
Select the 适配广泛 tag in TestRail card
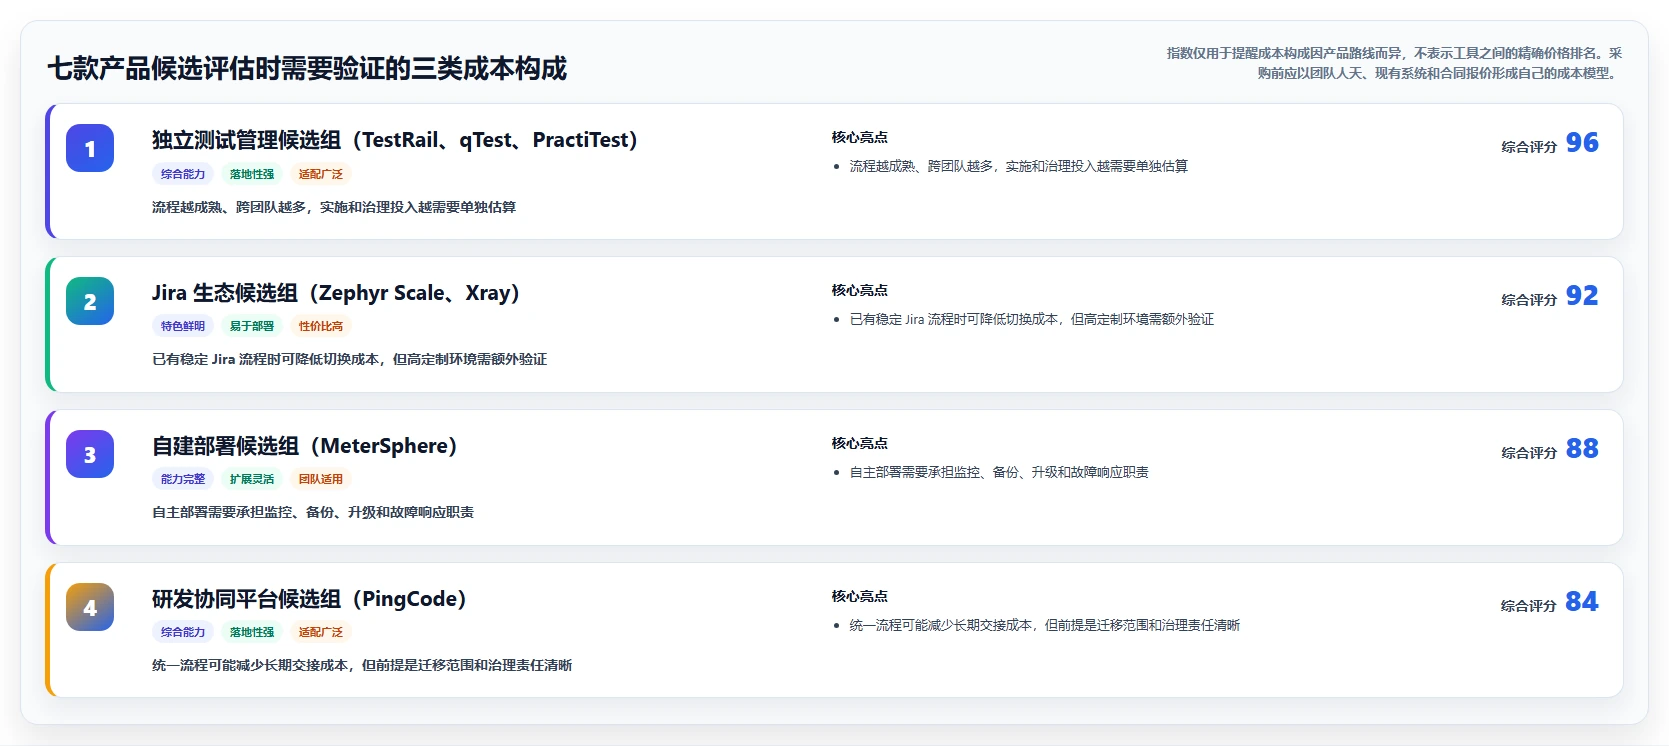coord(321,174)
